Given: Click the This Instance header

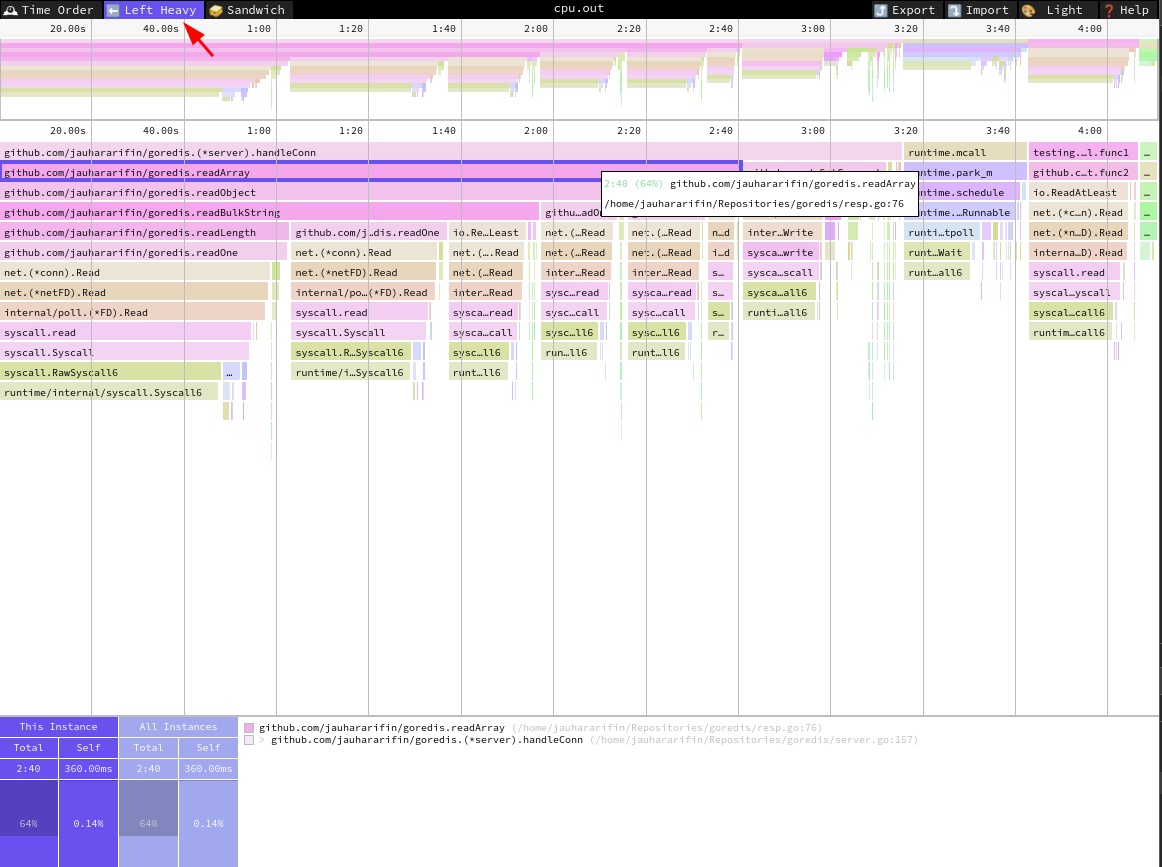Looking at the screenshot, I should point(59,727).
